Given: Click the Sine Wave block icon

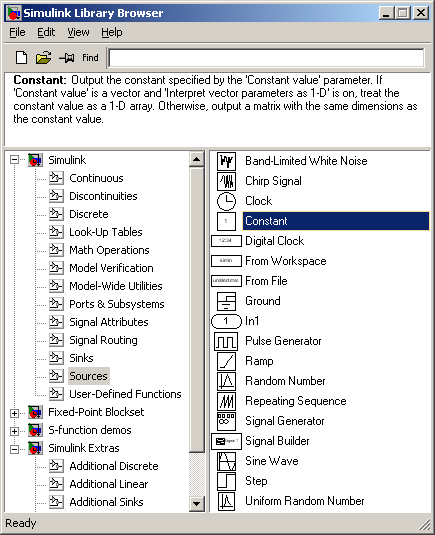Looking at the screenshot, I should (226, 461).
